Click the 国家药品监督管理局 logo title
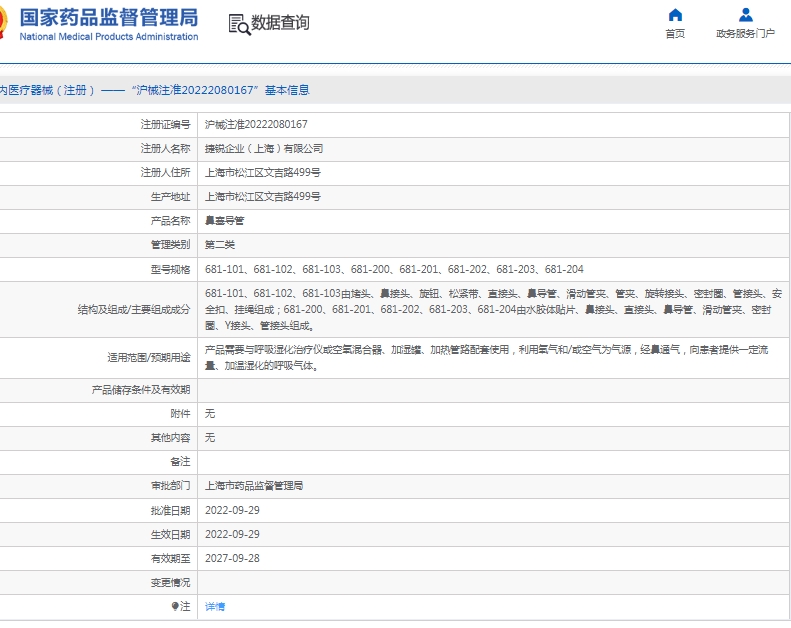 pos(109,18)
